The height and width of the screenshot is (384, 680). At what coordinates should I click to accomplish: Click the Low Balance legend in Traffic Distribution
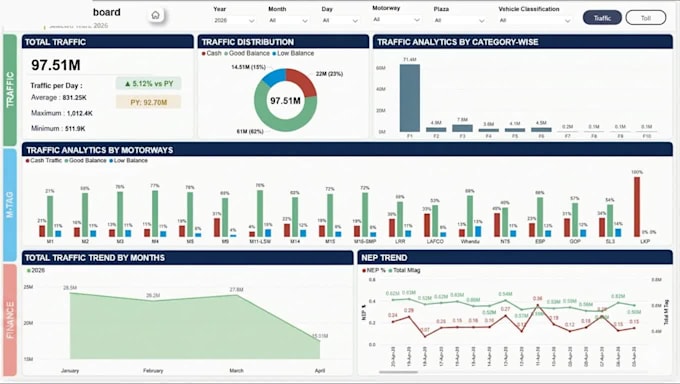pyautogui.click(x=293, y=53)
